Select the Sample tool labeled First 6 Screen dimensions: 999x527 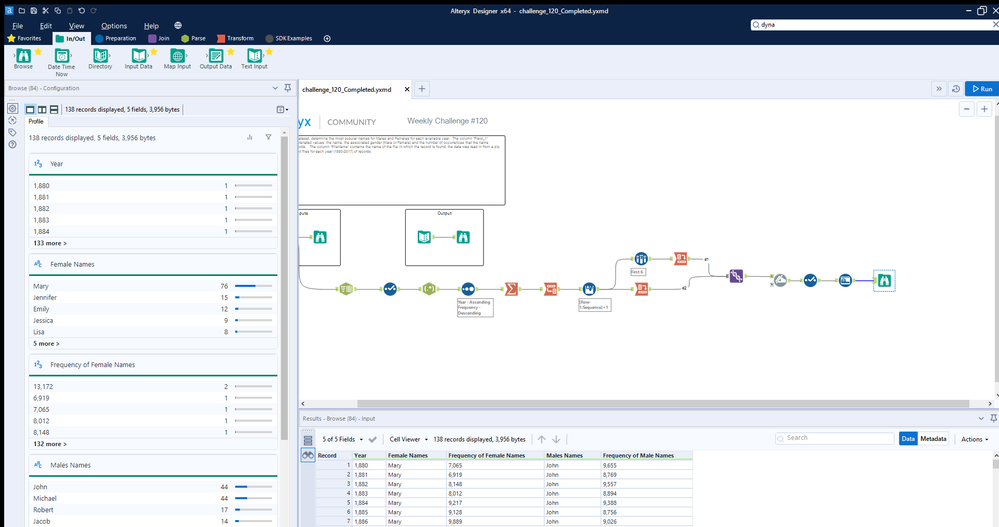click(x=640, y=259)
